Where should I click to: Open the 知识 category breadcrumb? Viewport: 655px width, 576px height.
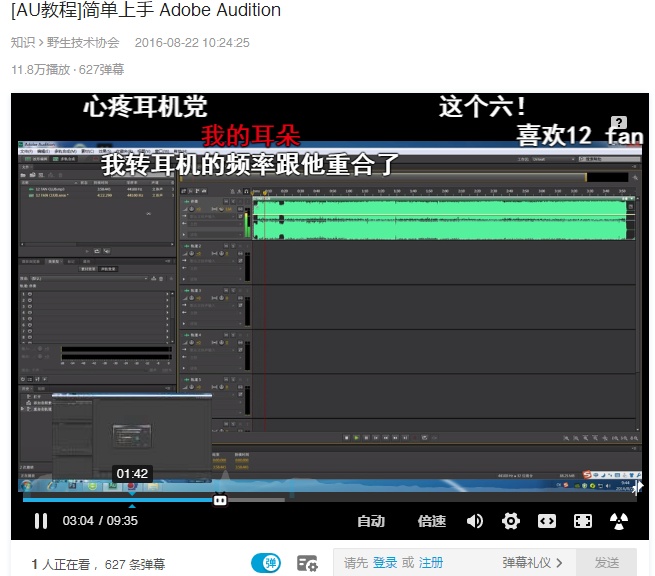tap(23, 43)
